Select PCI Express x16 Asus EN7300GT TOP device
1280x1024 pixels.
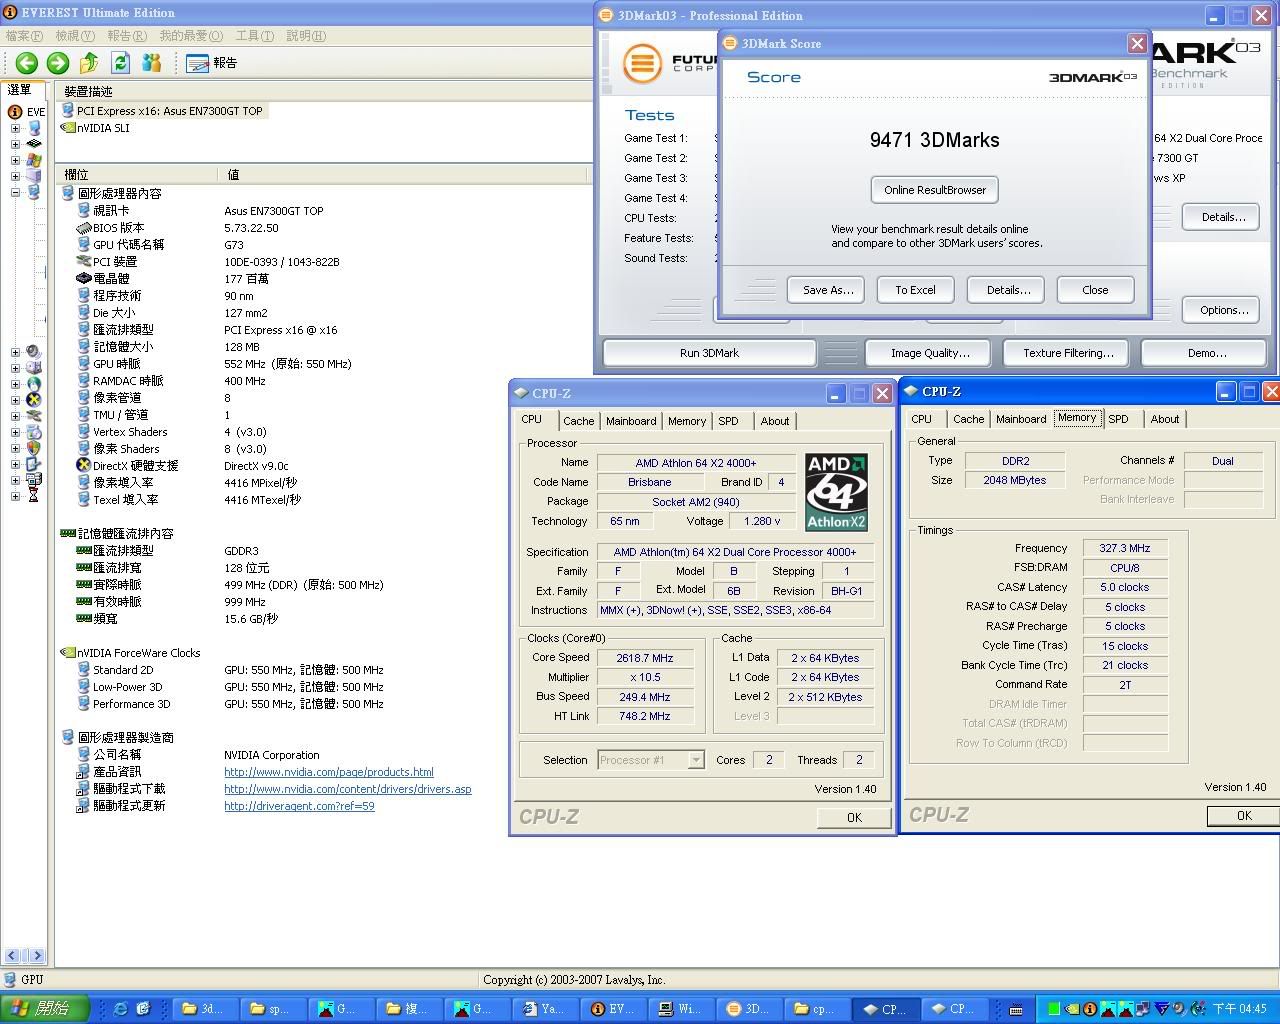click(x=169, y=111)
